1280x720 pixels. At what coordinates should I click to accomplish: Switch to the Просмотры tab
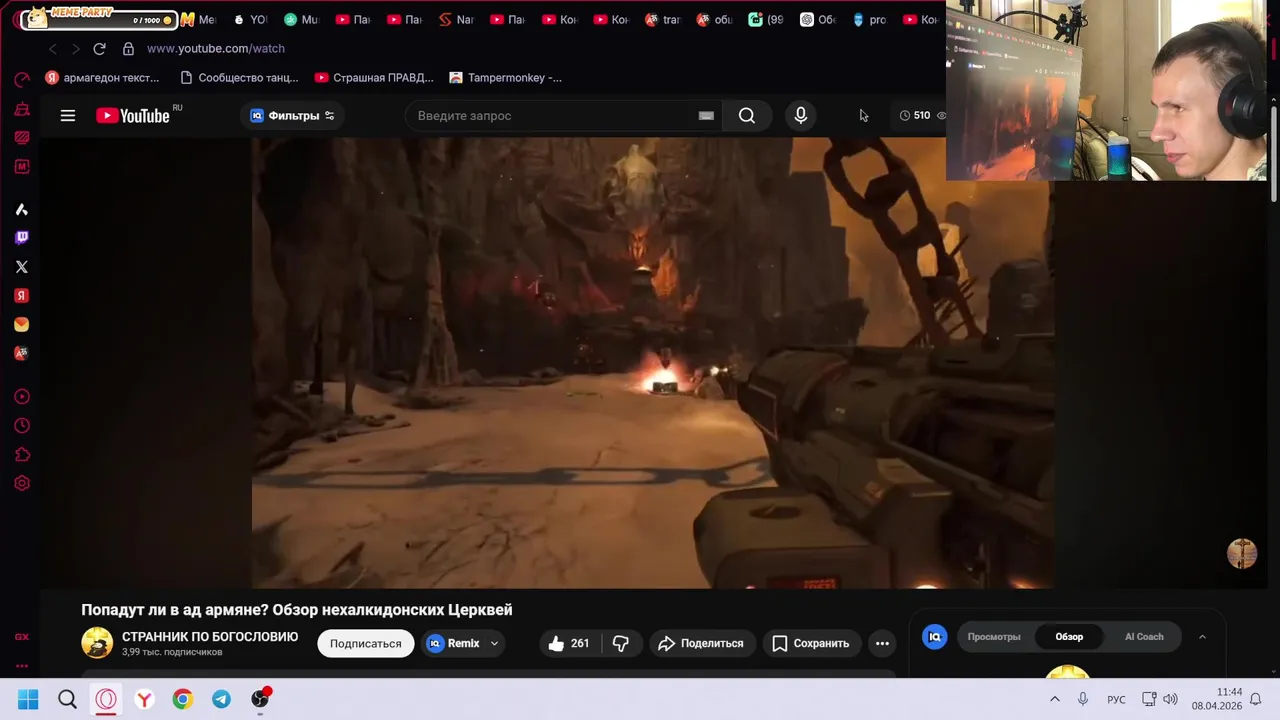tap(994, 637)
